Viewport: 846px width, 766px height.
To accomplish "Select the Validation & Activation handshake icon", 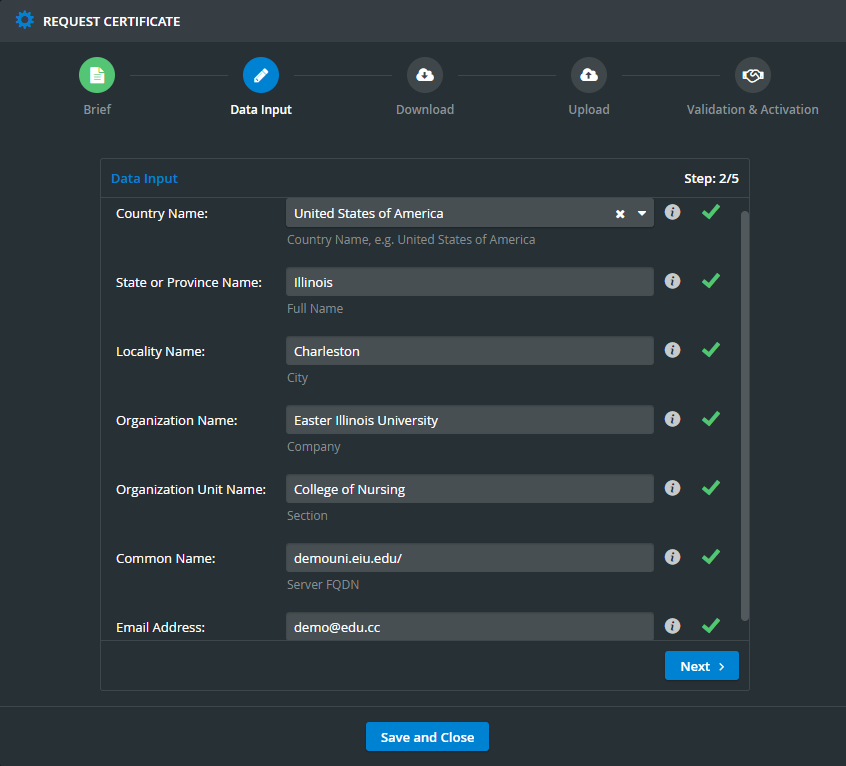I will click(x=753, y=75).
